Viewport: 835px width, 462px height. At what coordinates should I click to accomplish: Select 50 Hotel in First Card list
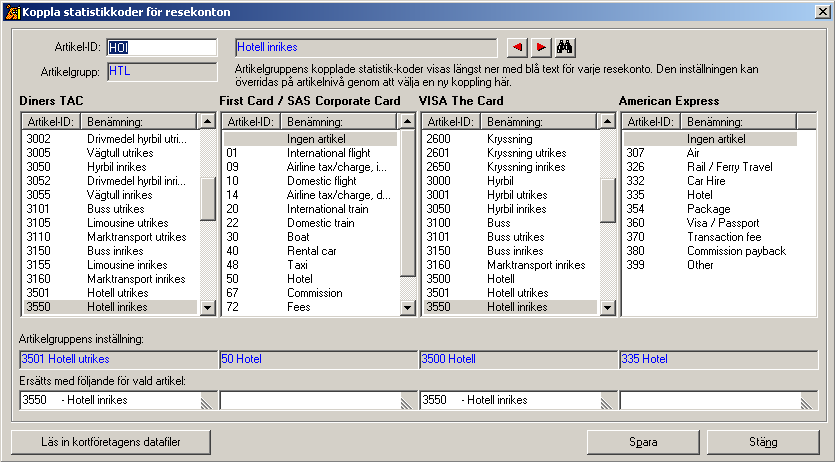click(310, 279)
